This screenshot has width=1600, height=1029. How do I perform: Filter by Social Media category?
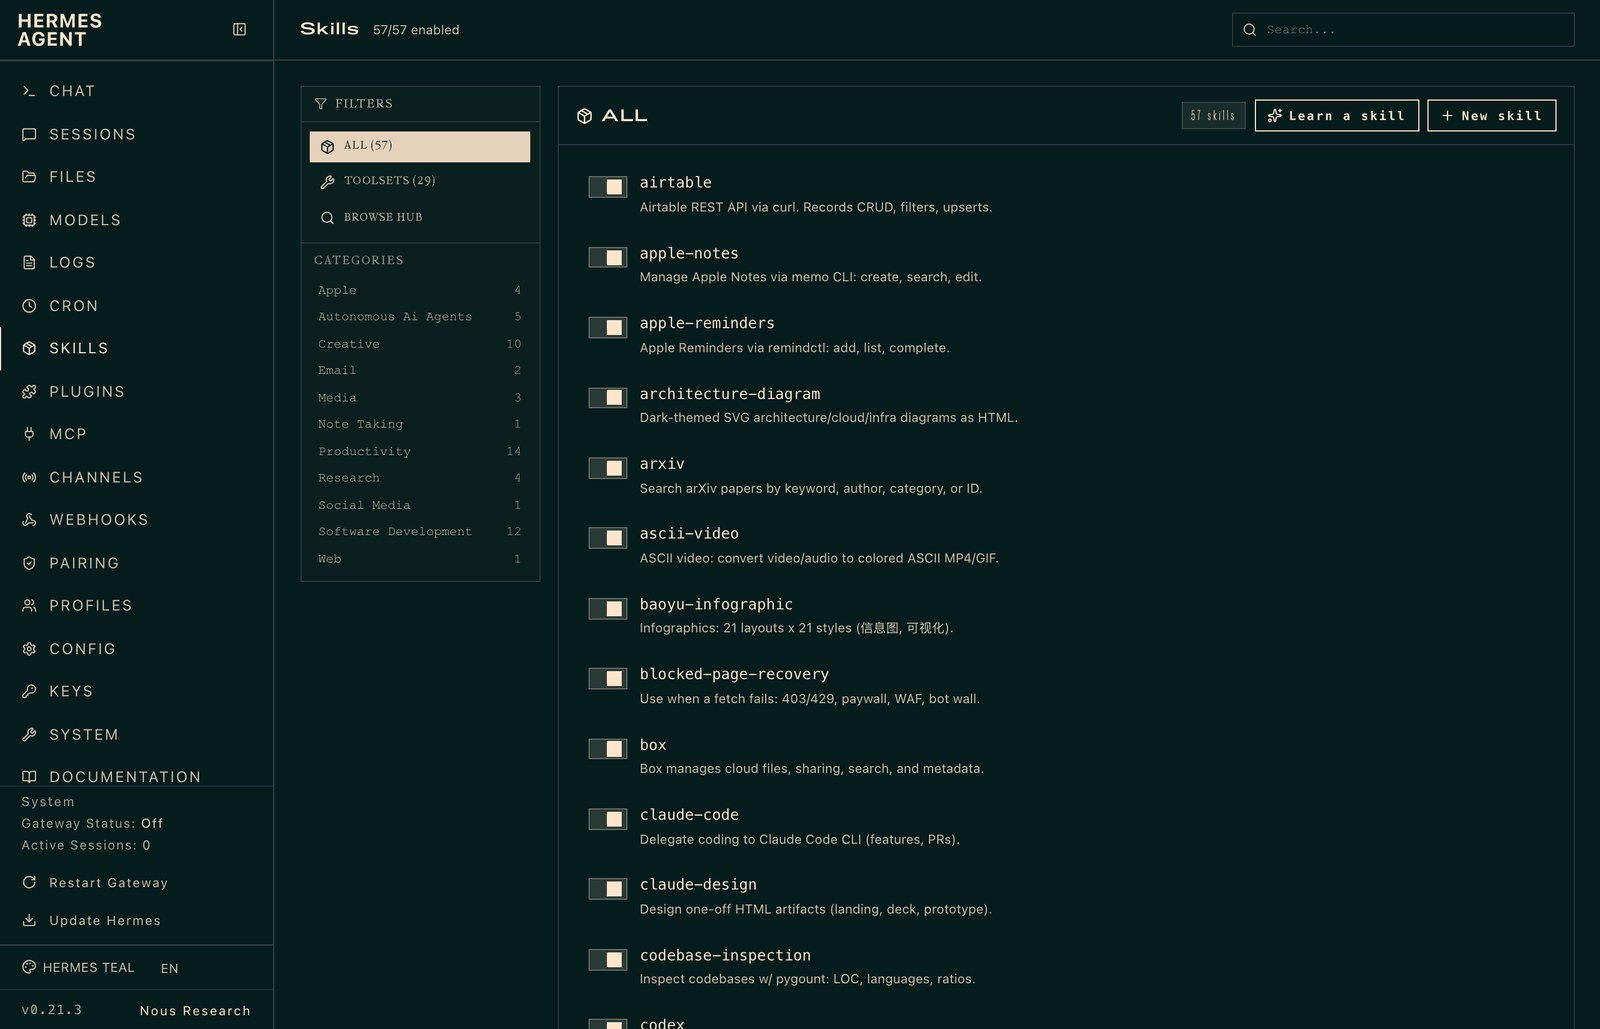(420, 505)
